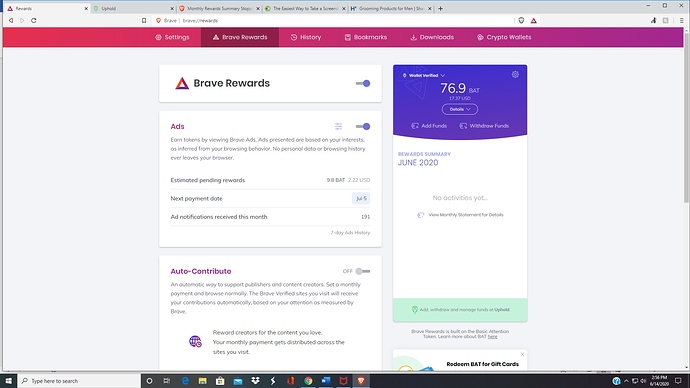Open Google Chrome from taskbar
This screenshot has width=690, height=388.
coord(308,381)
